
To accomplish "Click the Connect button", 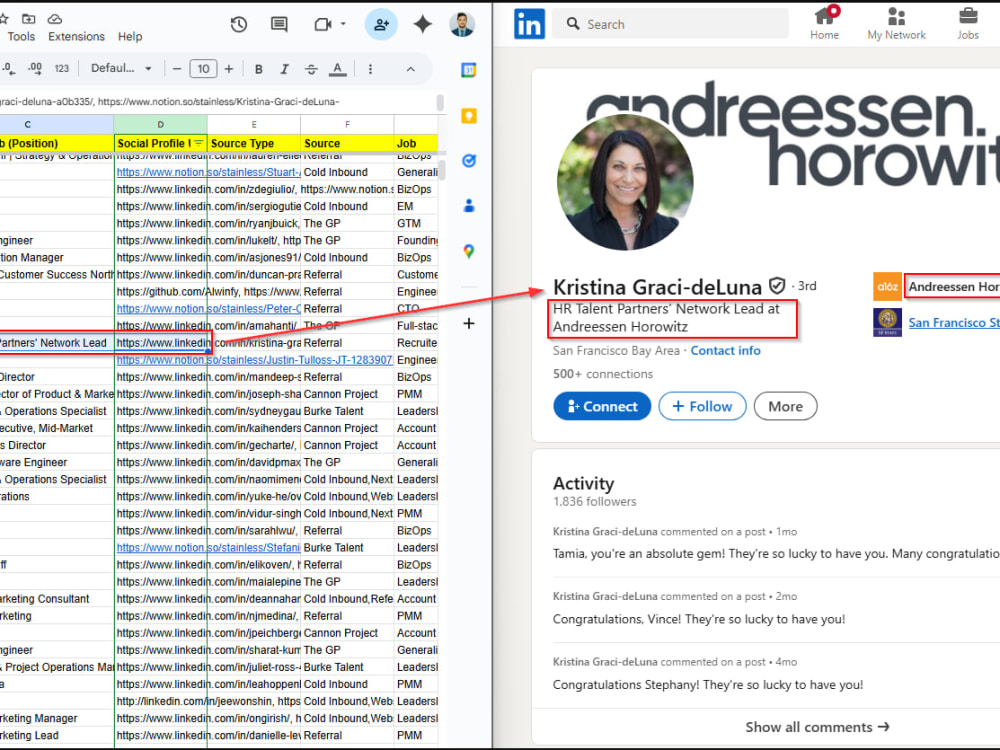I will tap(602, 406).
